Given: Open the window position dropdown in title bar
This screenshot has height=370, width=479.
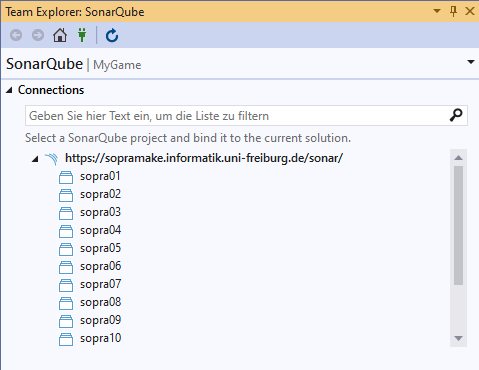Looking at the screenshot, I should [x=437, y=11].
